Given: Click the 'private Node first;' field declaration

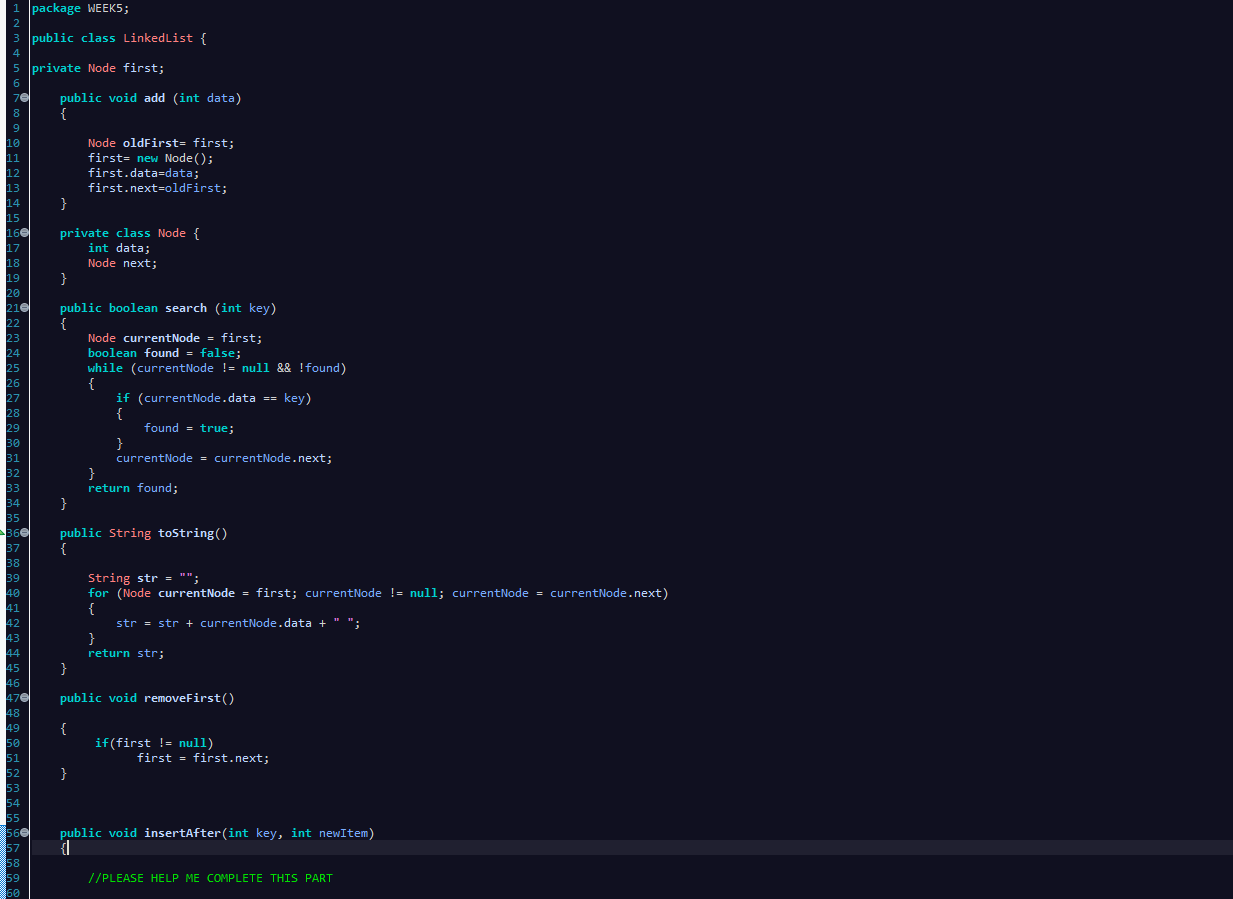Looking at the screenshot, I should point(98,68).
